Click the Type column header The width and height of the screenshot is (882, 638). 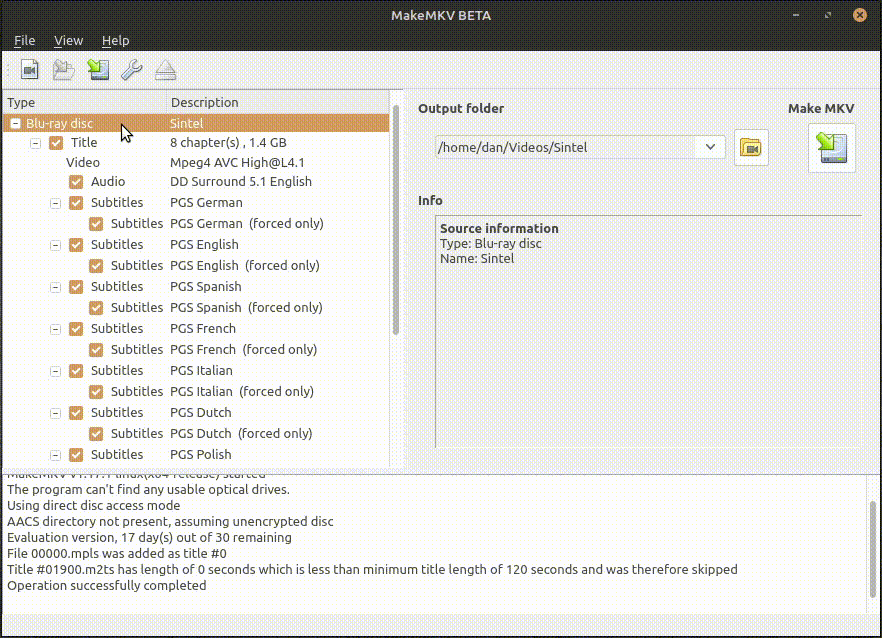click(x=84, y=102)
